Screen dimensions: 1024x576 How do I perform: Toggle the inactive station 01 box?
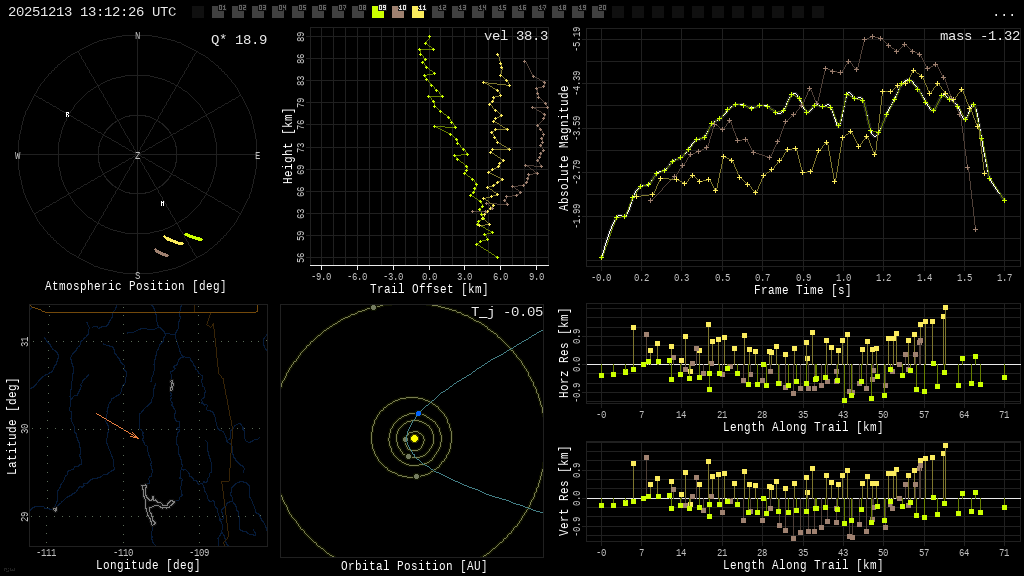218,12
